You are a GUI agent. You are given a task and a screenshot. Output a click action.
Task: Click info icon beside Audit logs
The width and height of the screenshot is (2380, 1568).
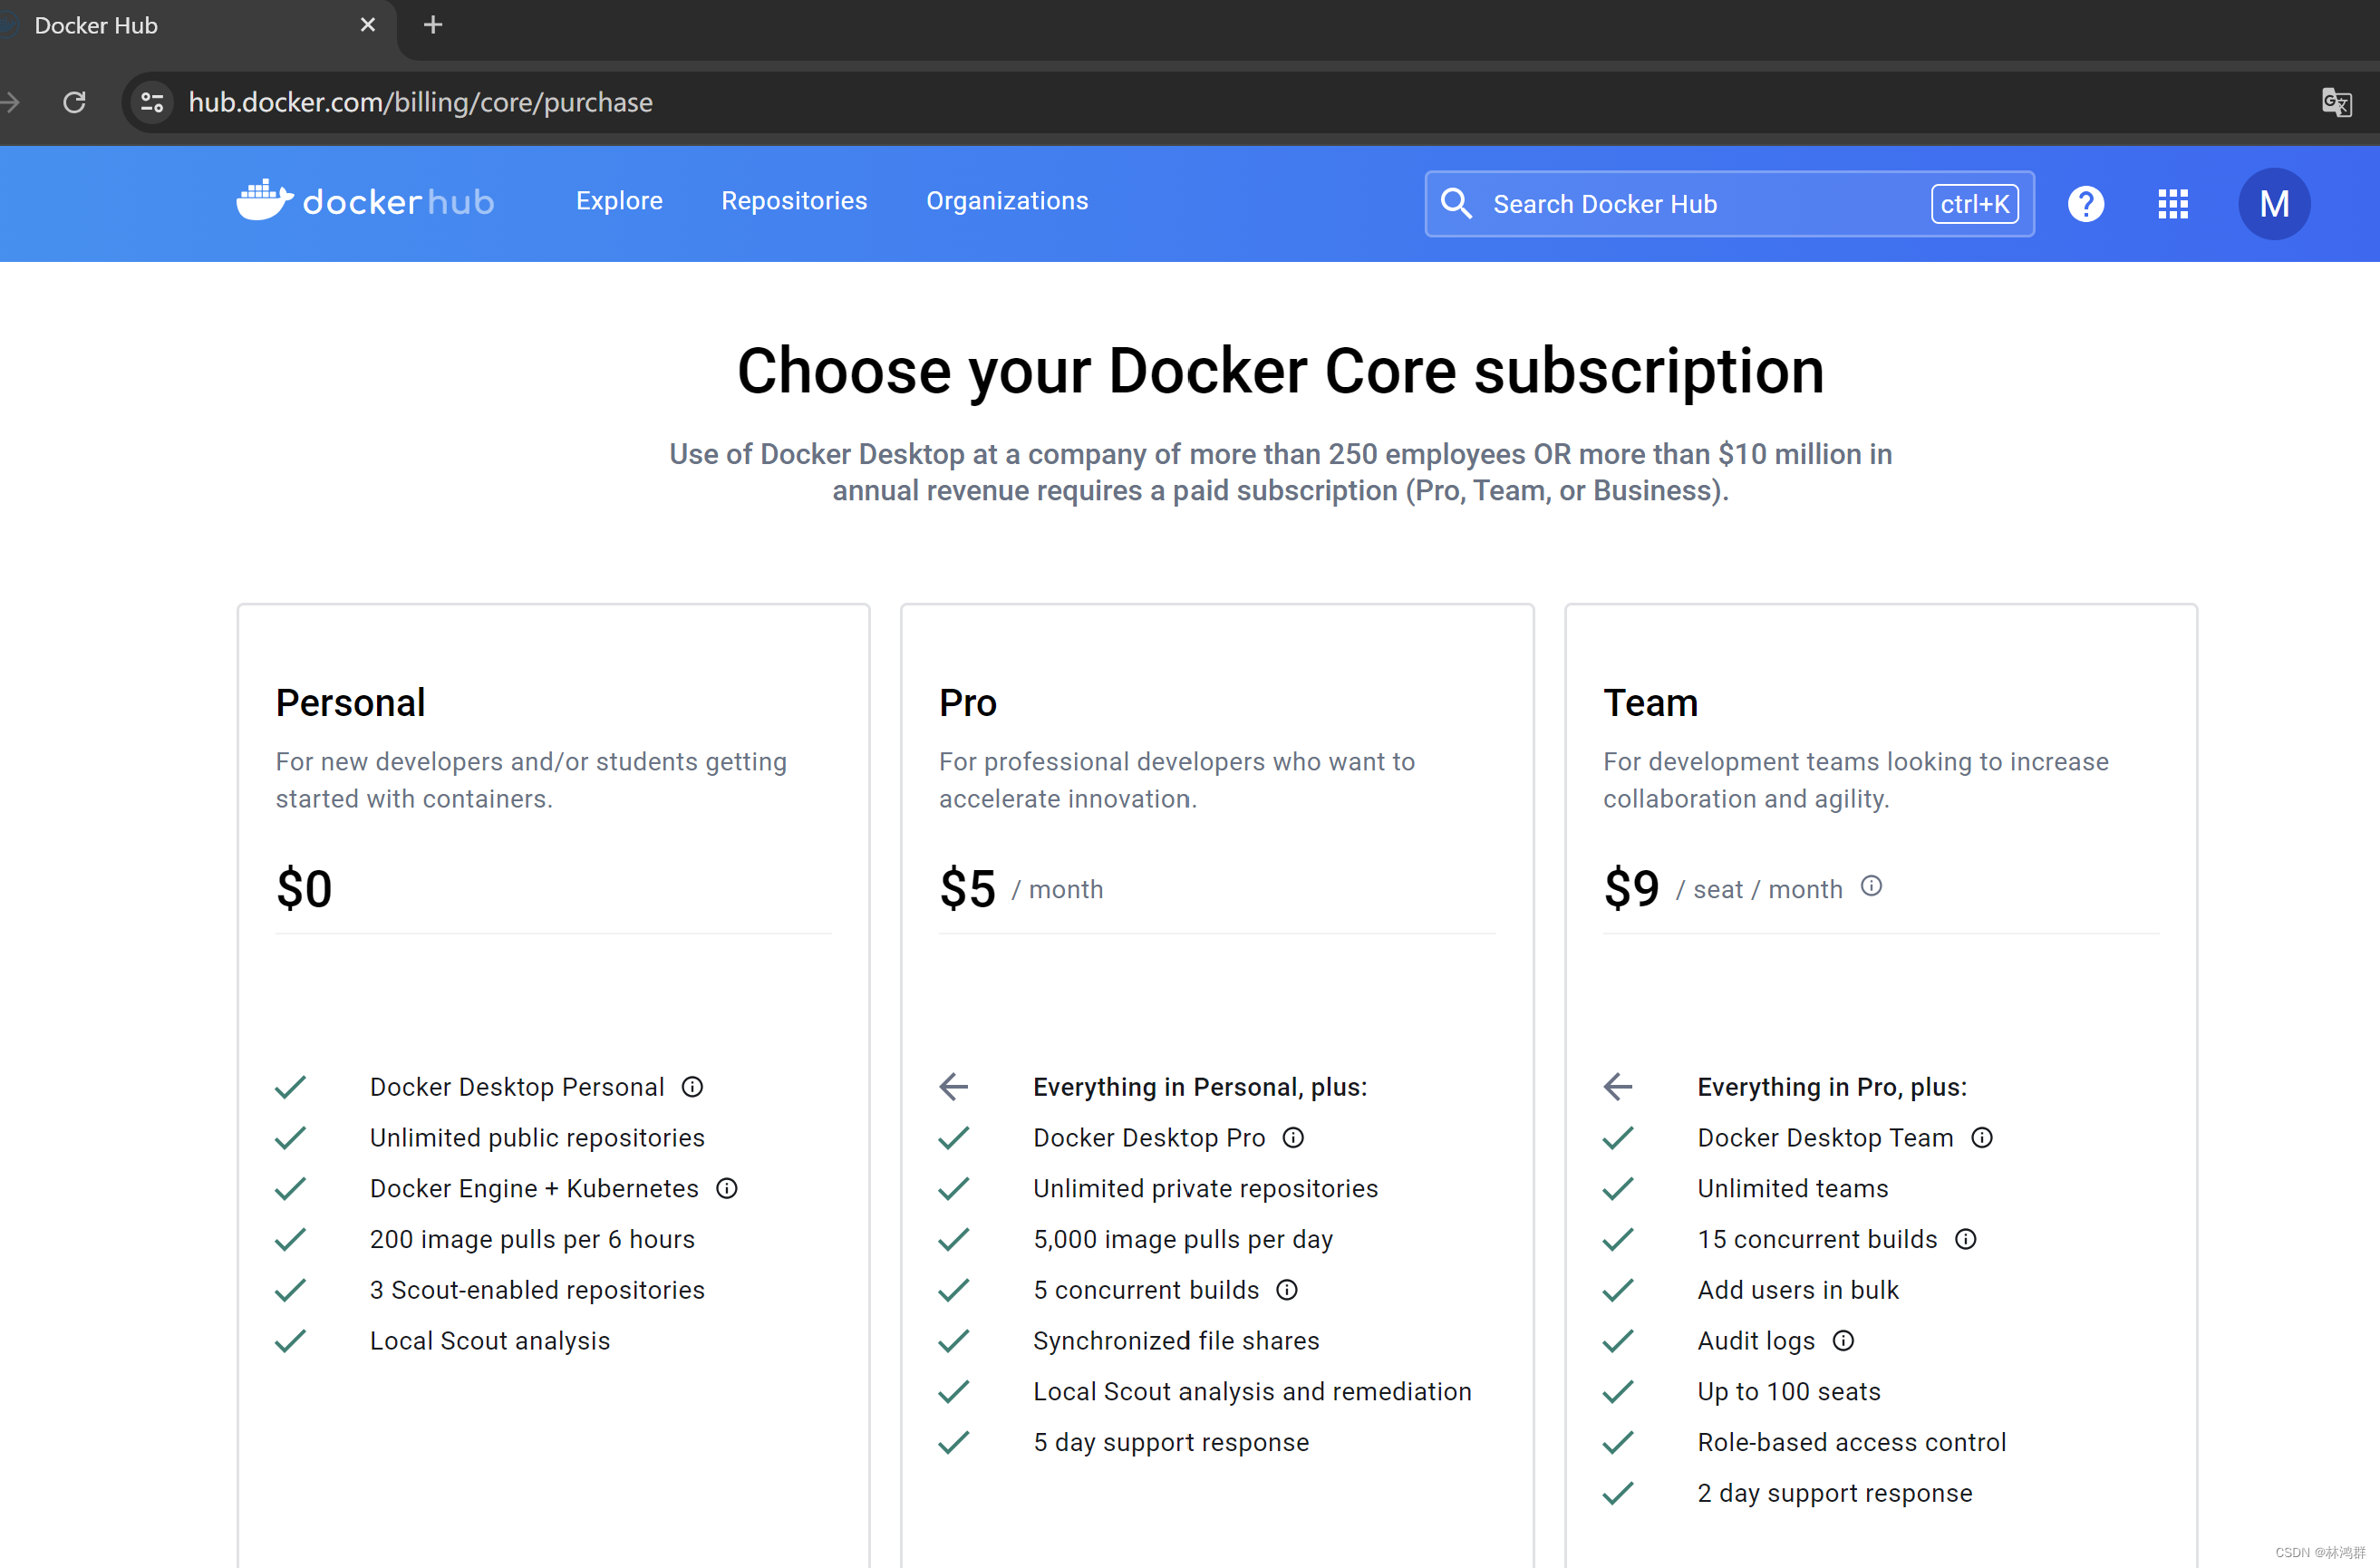click(x=1843, y=1341)
